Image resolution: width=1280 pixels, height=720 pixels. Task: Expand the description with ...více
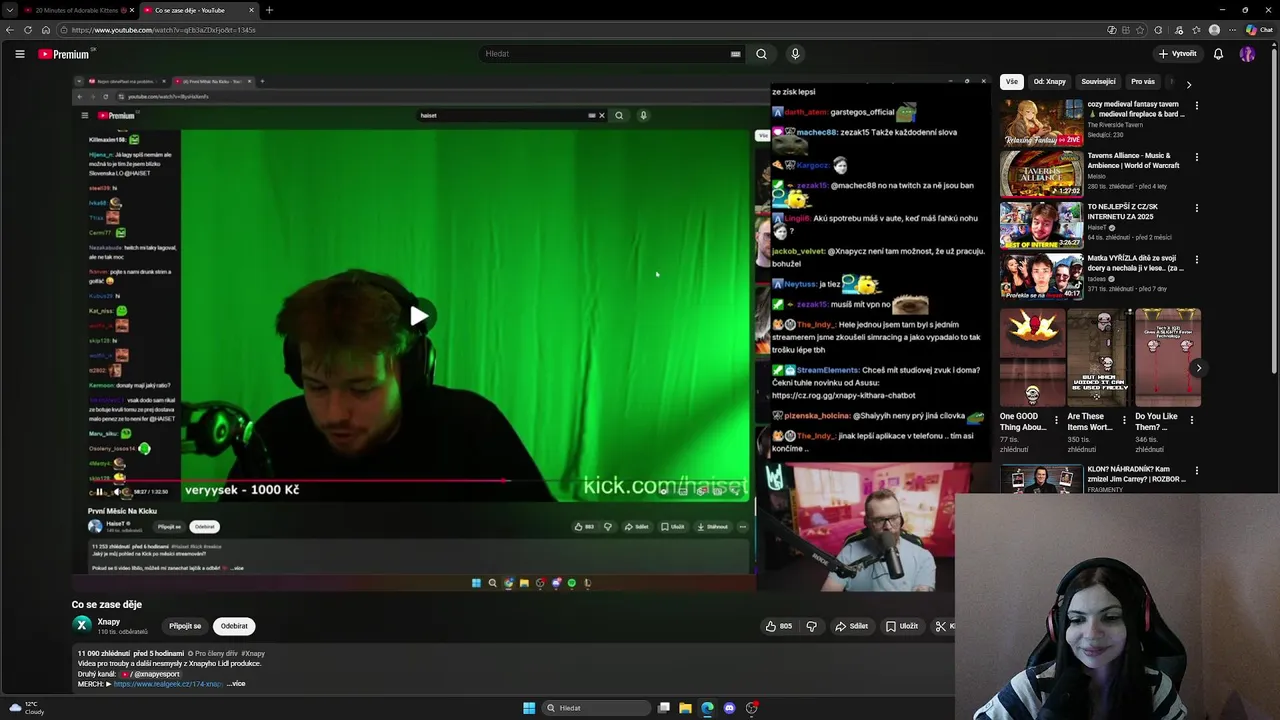pyautogui.click(x=236, y=684)
